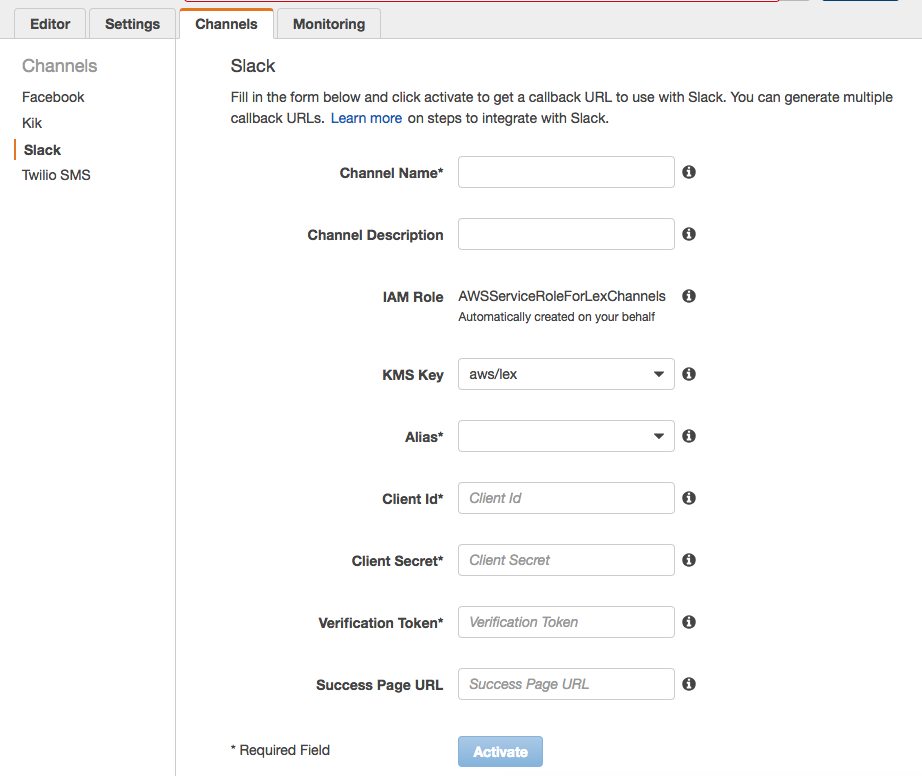Follow the Learn more link
Viewport: 922px width, 776px height.
[x=366, y=118]
